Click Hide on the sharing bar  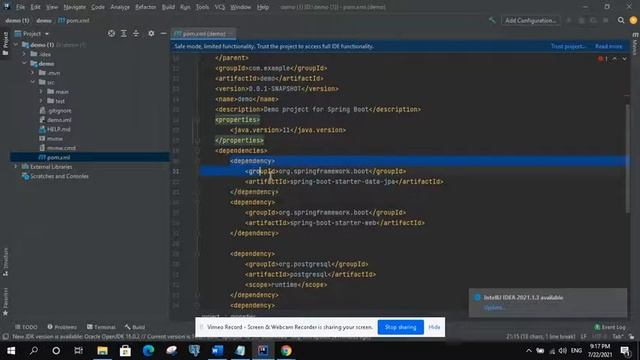coord(434,327)
